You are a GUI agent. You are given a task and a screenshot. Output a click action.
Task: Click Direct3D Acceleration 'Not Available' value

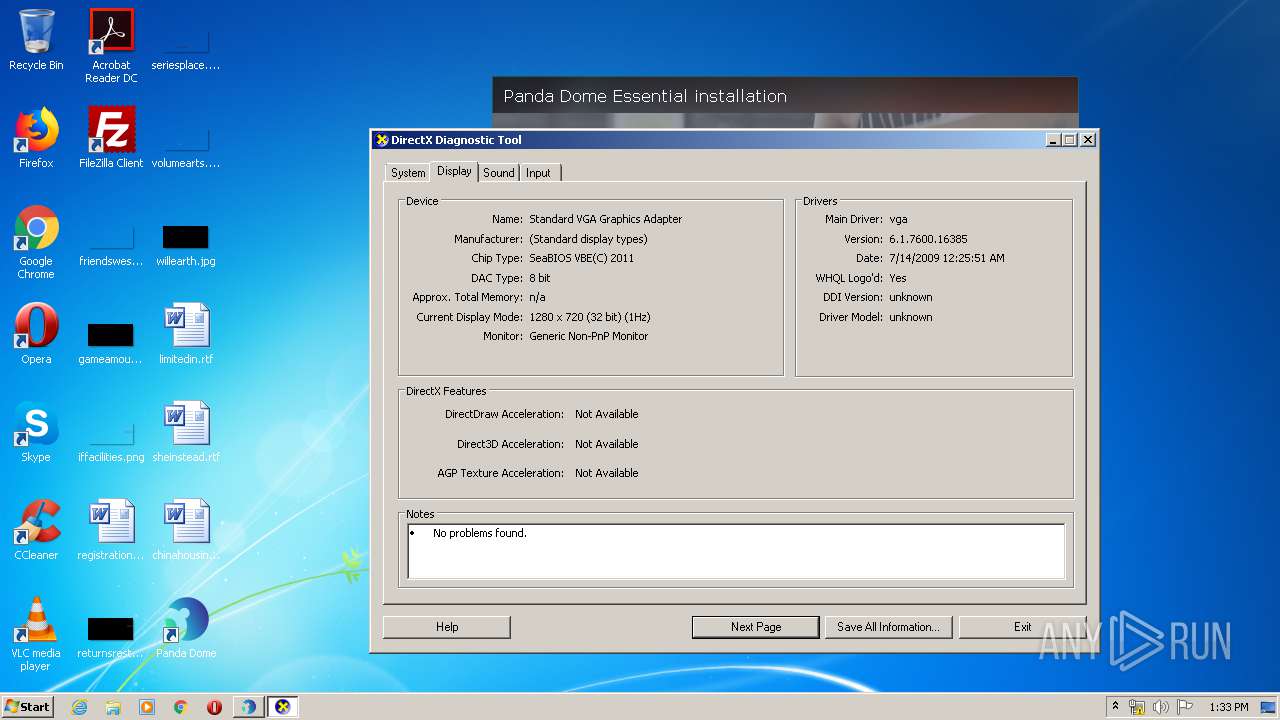pyautogui.click(x=607, y=444)
